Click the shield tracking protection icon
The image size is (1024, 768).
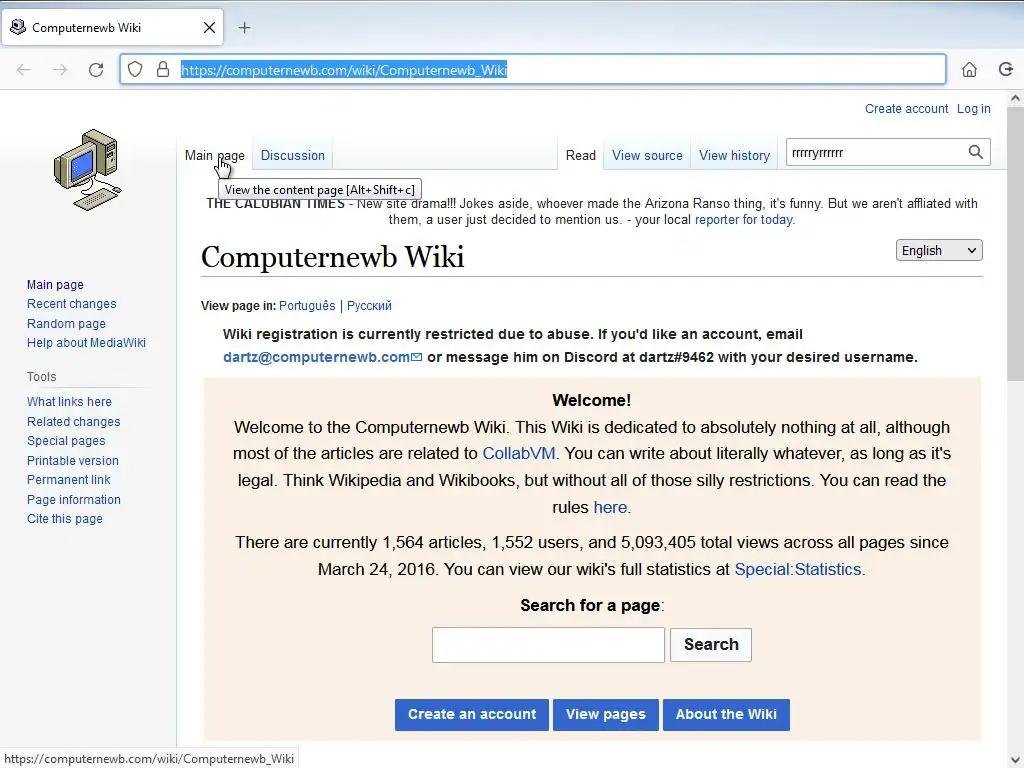coord(135,70)
